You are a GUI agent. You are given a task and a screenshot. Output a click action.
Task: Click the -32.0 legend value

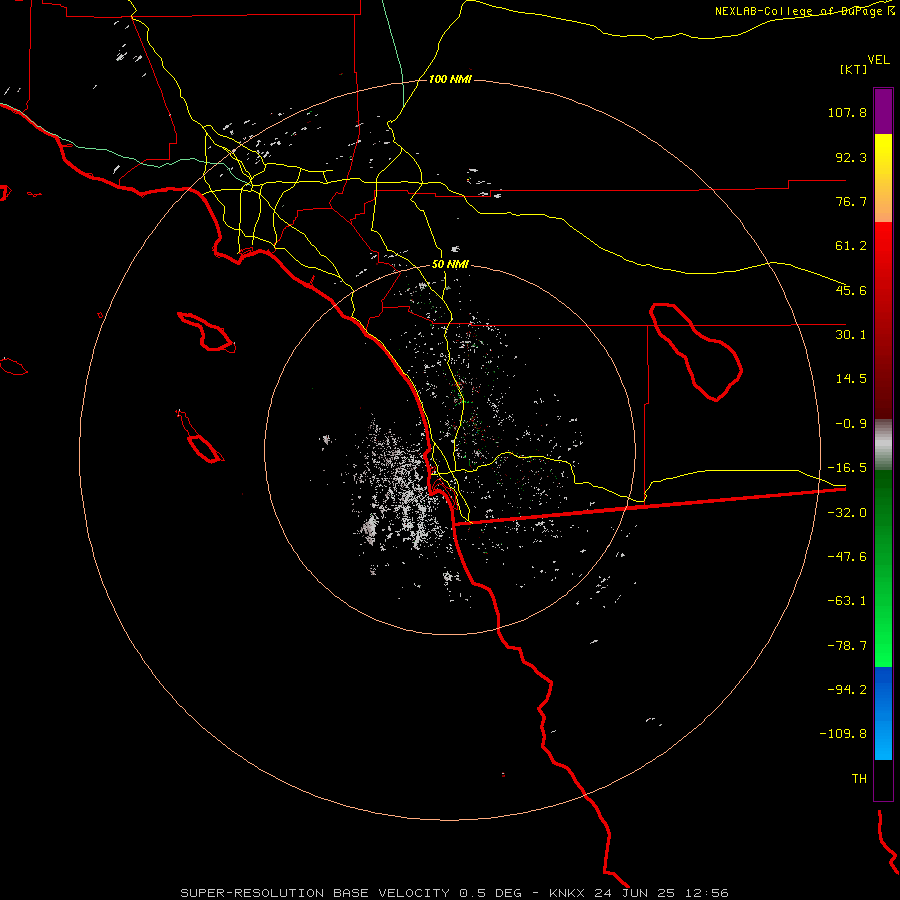click(847, 513)
